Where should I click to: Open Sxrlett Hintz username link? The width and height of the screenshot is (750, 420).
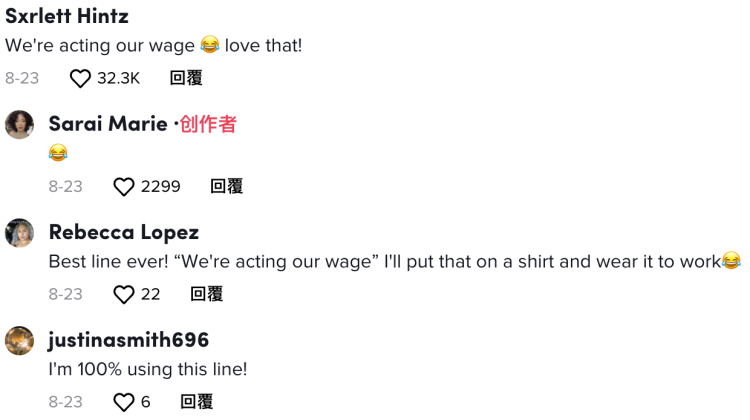pos(67,17)
